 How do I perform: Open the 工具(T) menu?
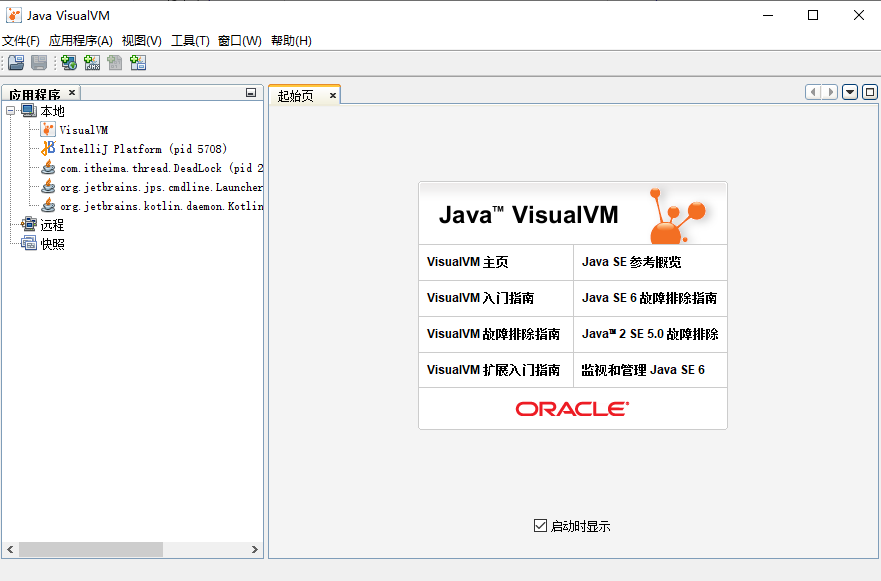(x=190, y=41)
